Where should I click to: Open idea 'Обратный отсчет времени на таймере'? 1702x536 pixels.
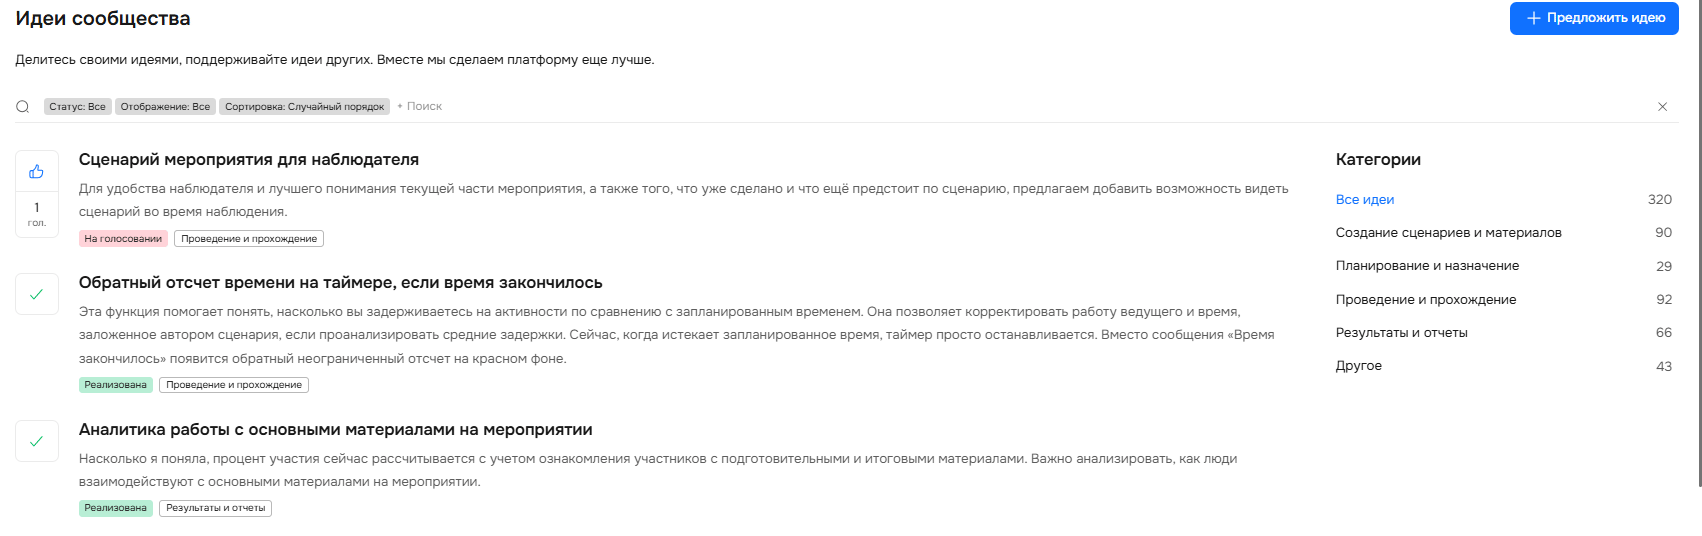[340, 283]
